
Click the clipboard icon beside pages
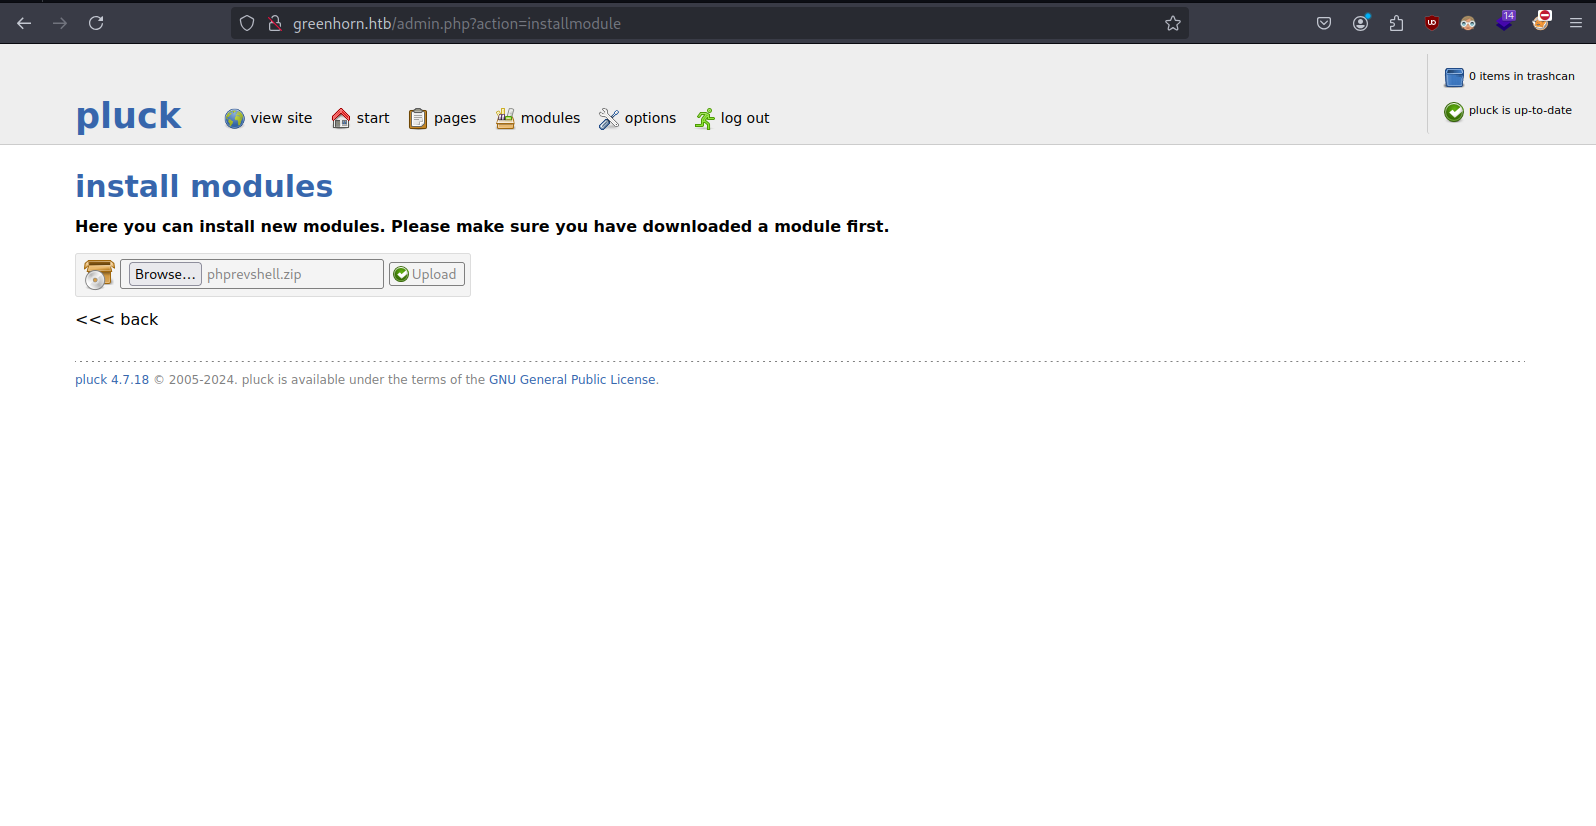click(418, 119)
